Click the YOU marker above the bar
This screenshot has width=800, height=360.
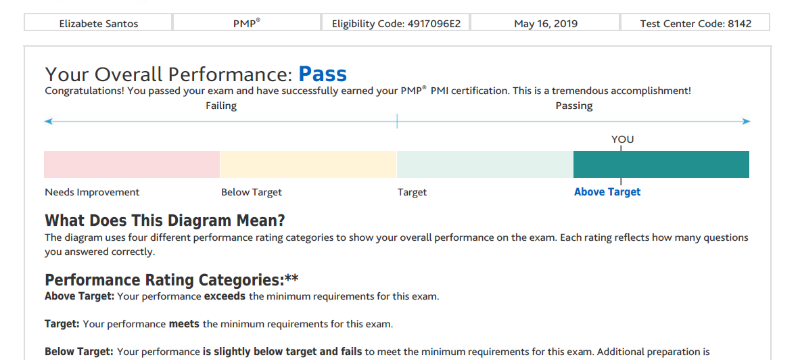click(x=622, y=140)
